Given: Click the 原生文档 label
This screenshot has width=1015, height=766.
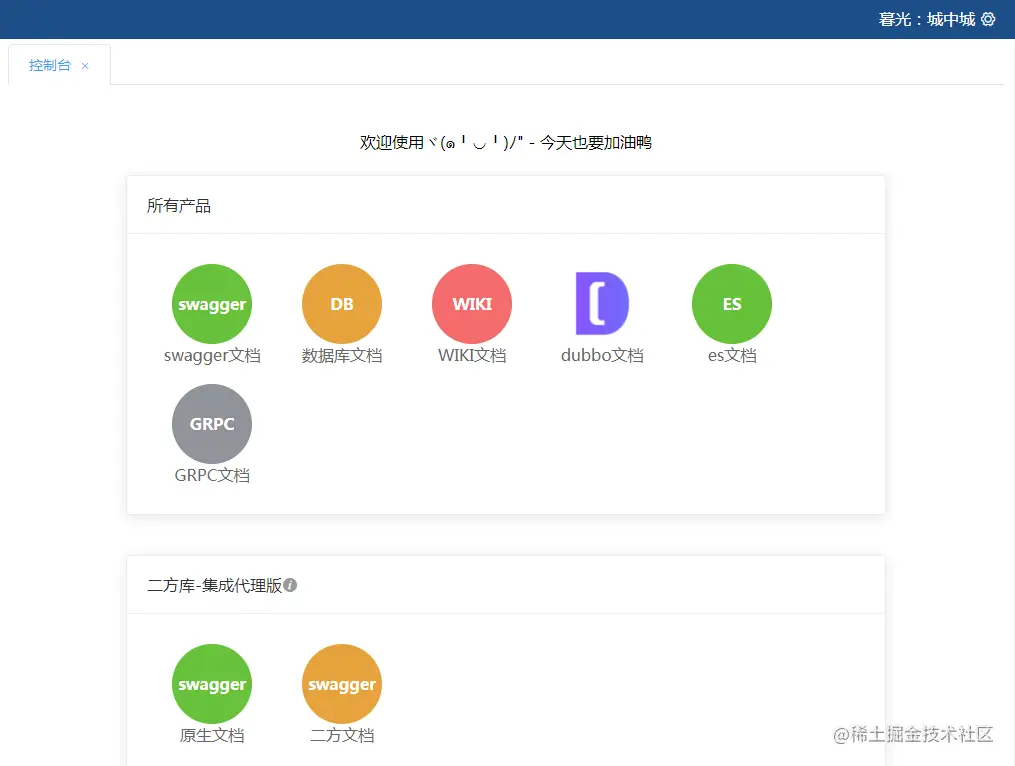Looking at the screenshot, I should 212,736.
